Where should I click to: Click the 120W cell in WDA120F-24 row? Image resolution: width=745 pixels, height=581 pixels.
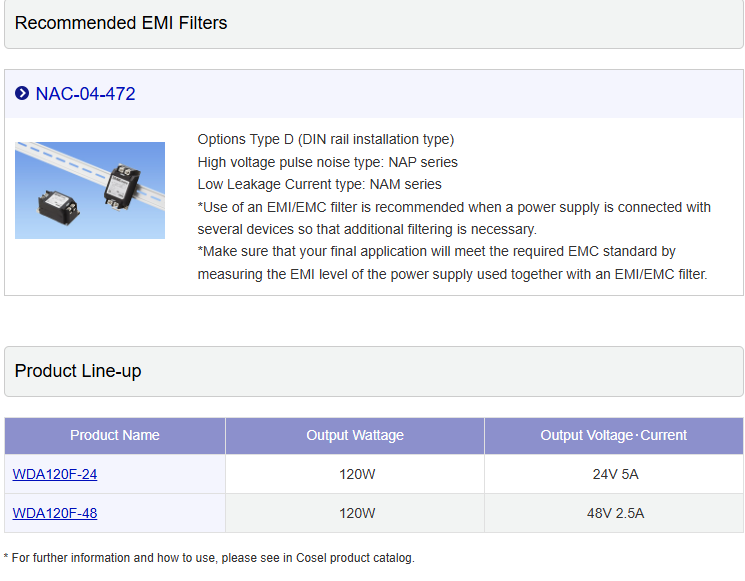(355, 474)
